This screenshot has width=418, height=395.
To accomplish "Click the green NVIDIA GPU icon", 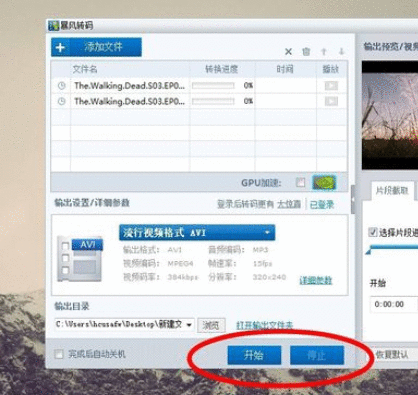I will (x=324, y=182).
